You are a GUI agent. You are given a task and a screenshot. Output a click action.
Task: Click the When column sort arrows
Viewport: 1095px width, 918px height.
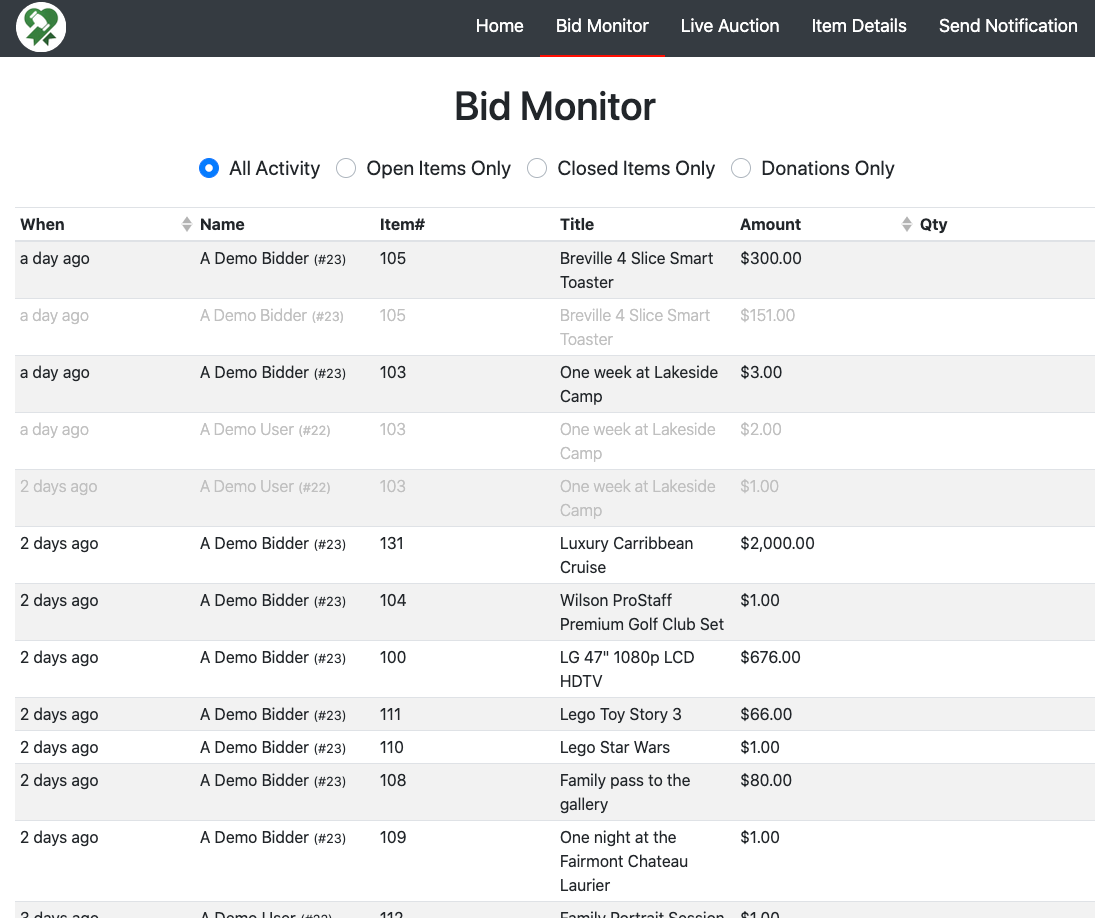coord(186,225)
